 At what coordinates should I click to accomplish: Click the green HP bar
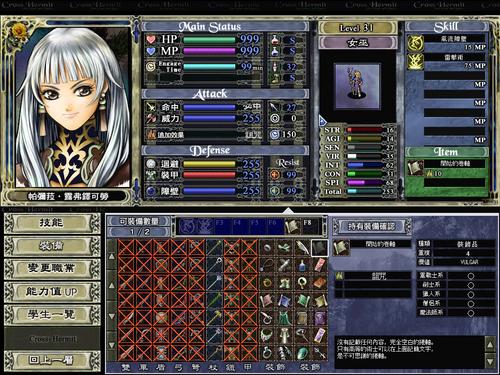coord(209,40)
